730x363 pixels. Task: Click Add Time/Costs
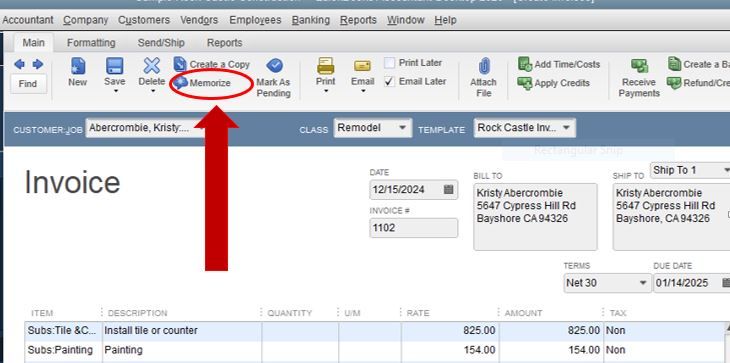(559, 64)
